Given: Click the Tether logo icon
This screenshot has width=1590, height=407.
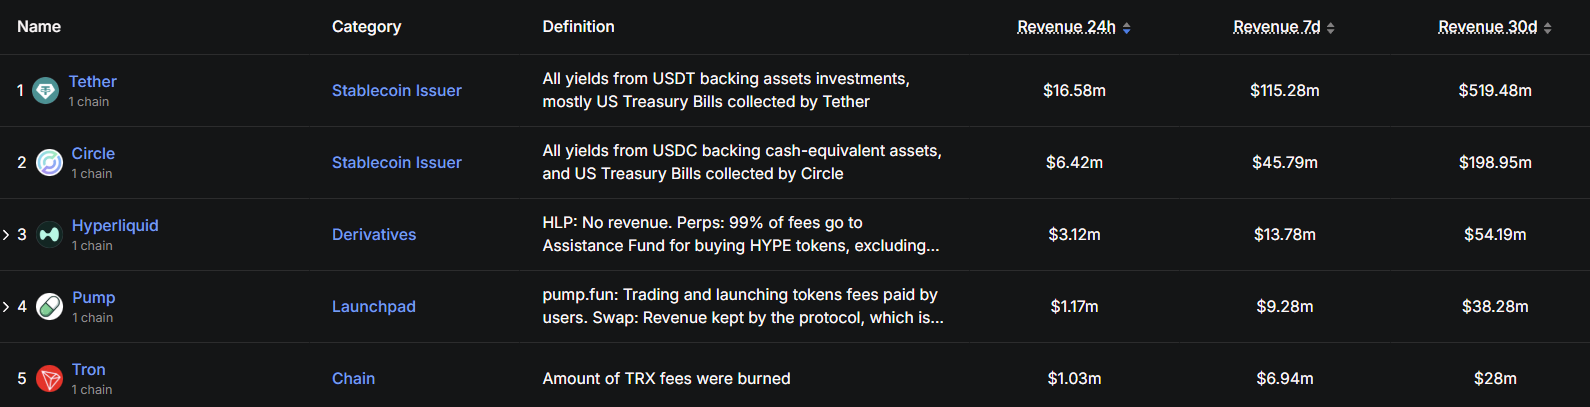Looking at the screenshot, I should coord(46,91).
